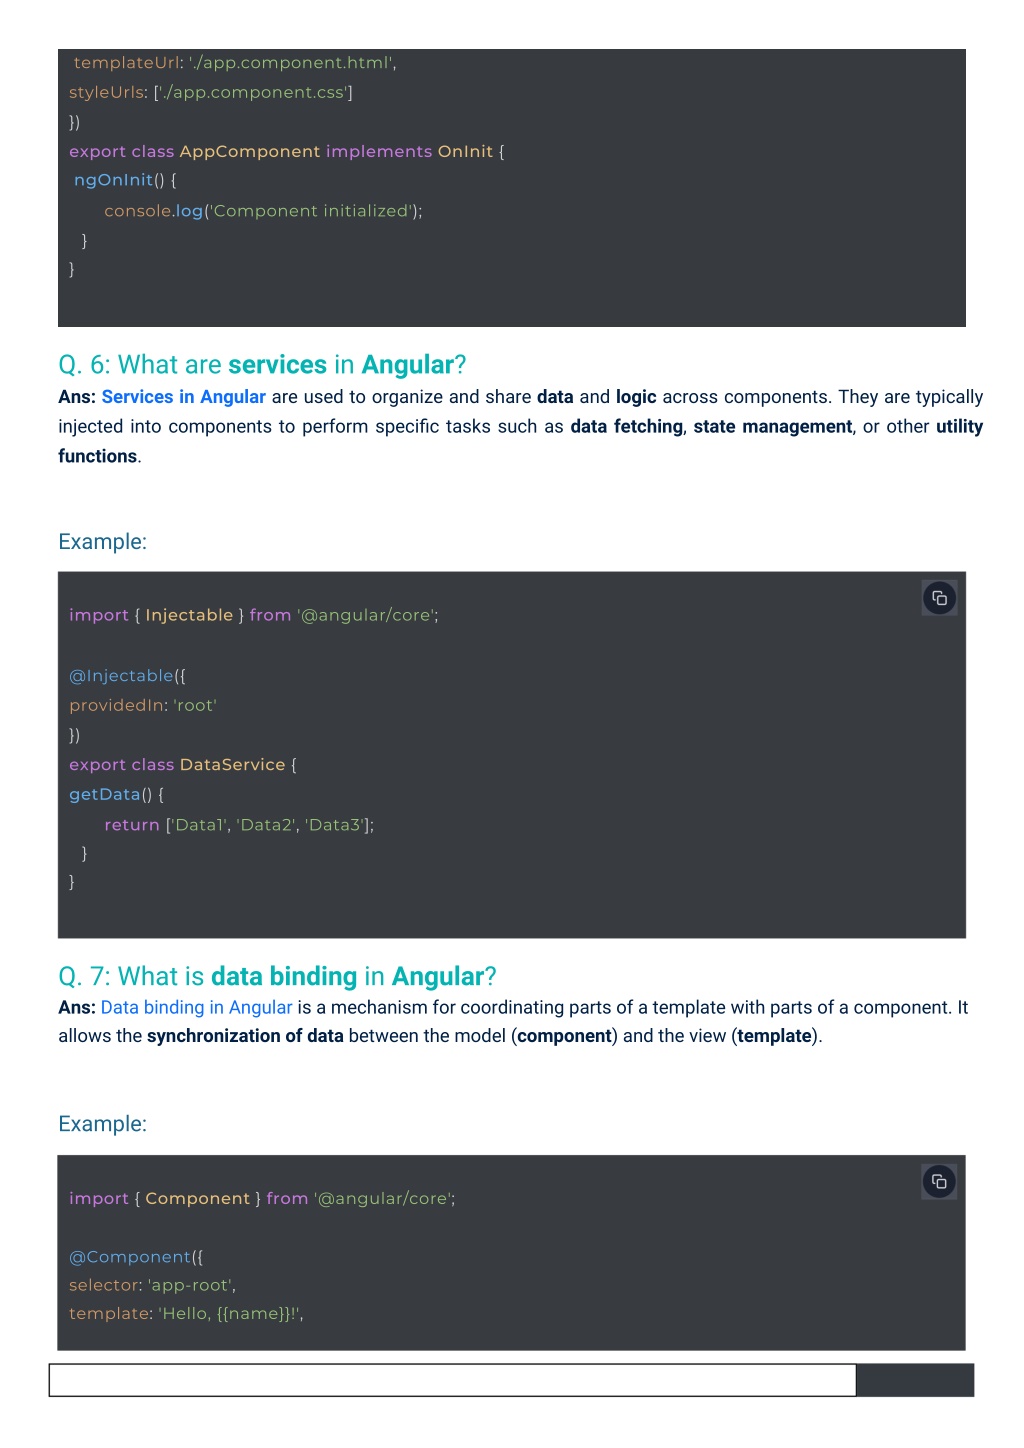
Task: Click the empty text field at page bottom
Action: 453,1380
